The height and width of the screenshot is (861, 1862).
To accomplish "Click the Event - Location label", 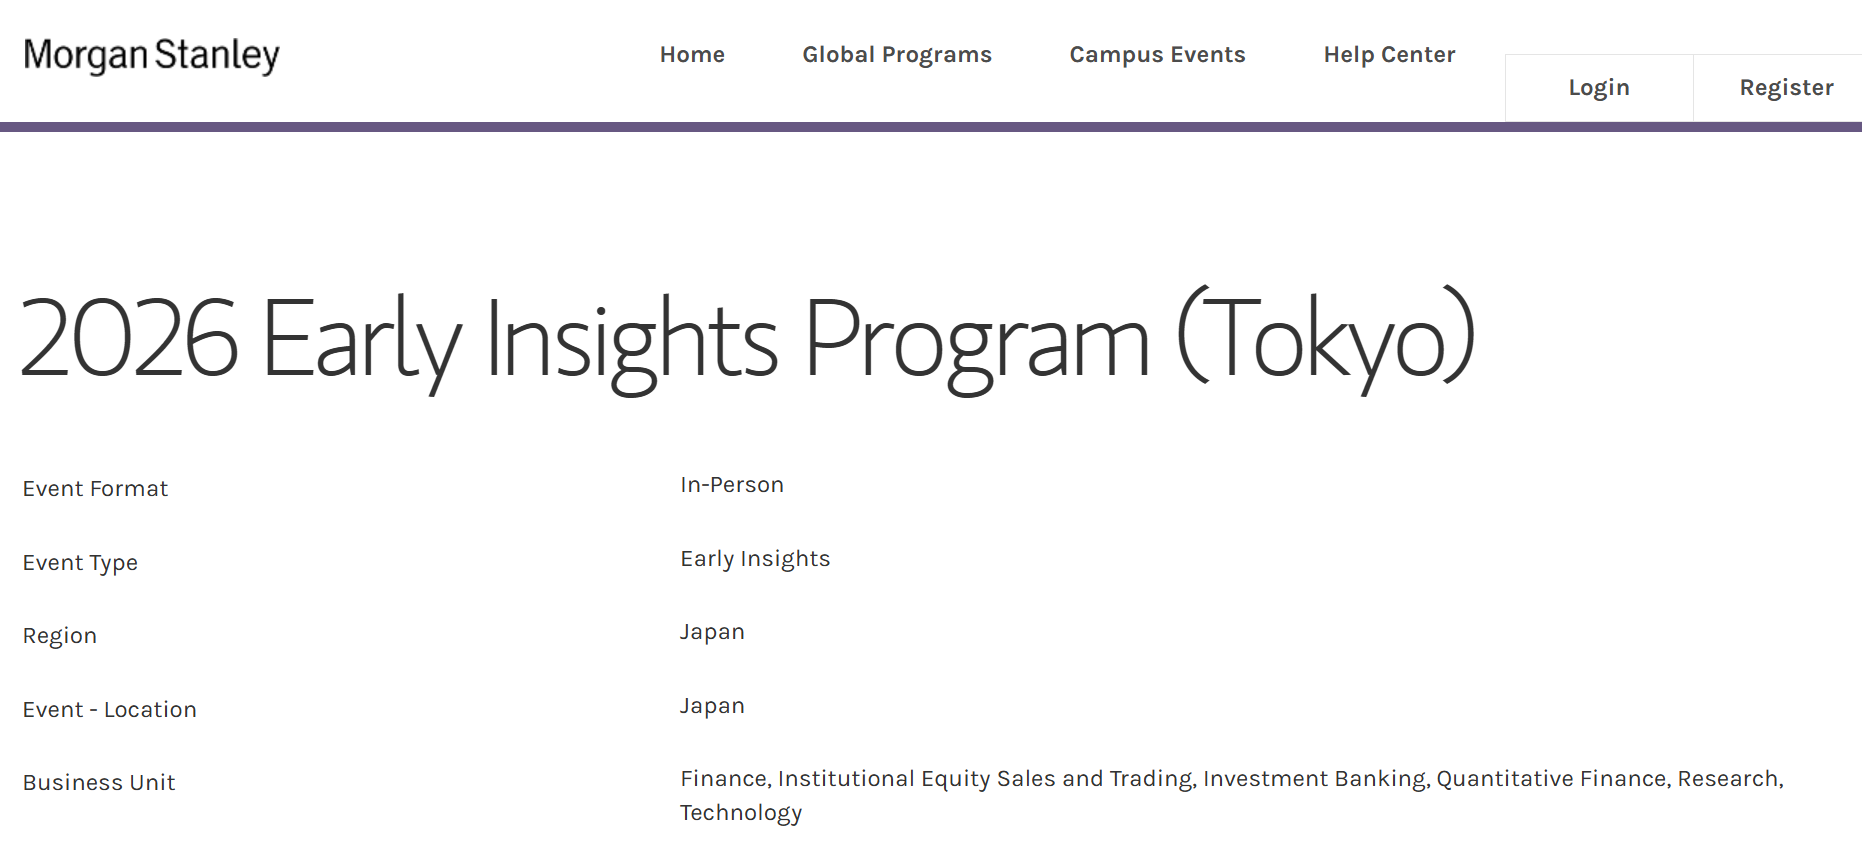I will [110, 710].
